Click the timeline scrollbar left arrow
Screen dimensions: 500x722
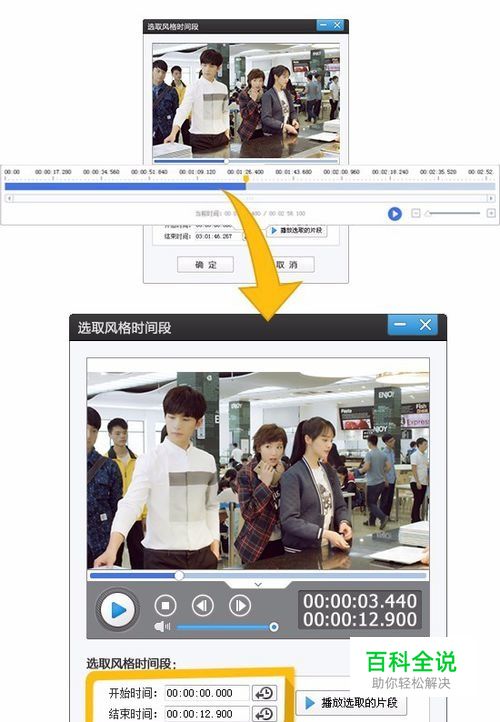tap(9, 198)
